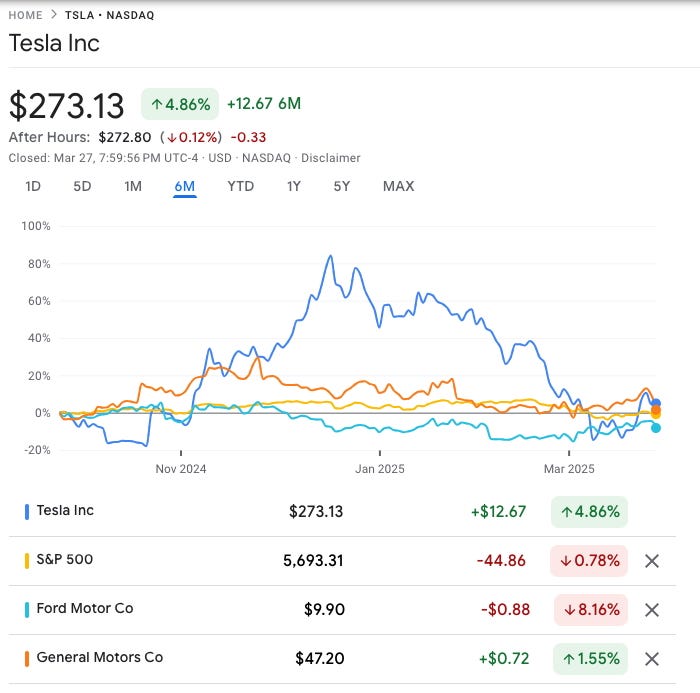Open the S&P 500 comparison row
The image size is (700, 693).
pos(342,561)
